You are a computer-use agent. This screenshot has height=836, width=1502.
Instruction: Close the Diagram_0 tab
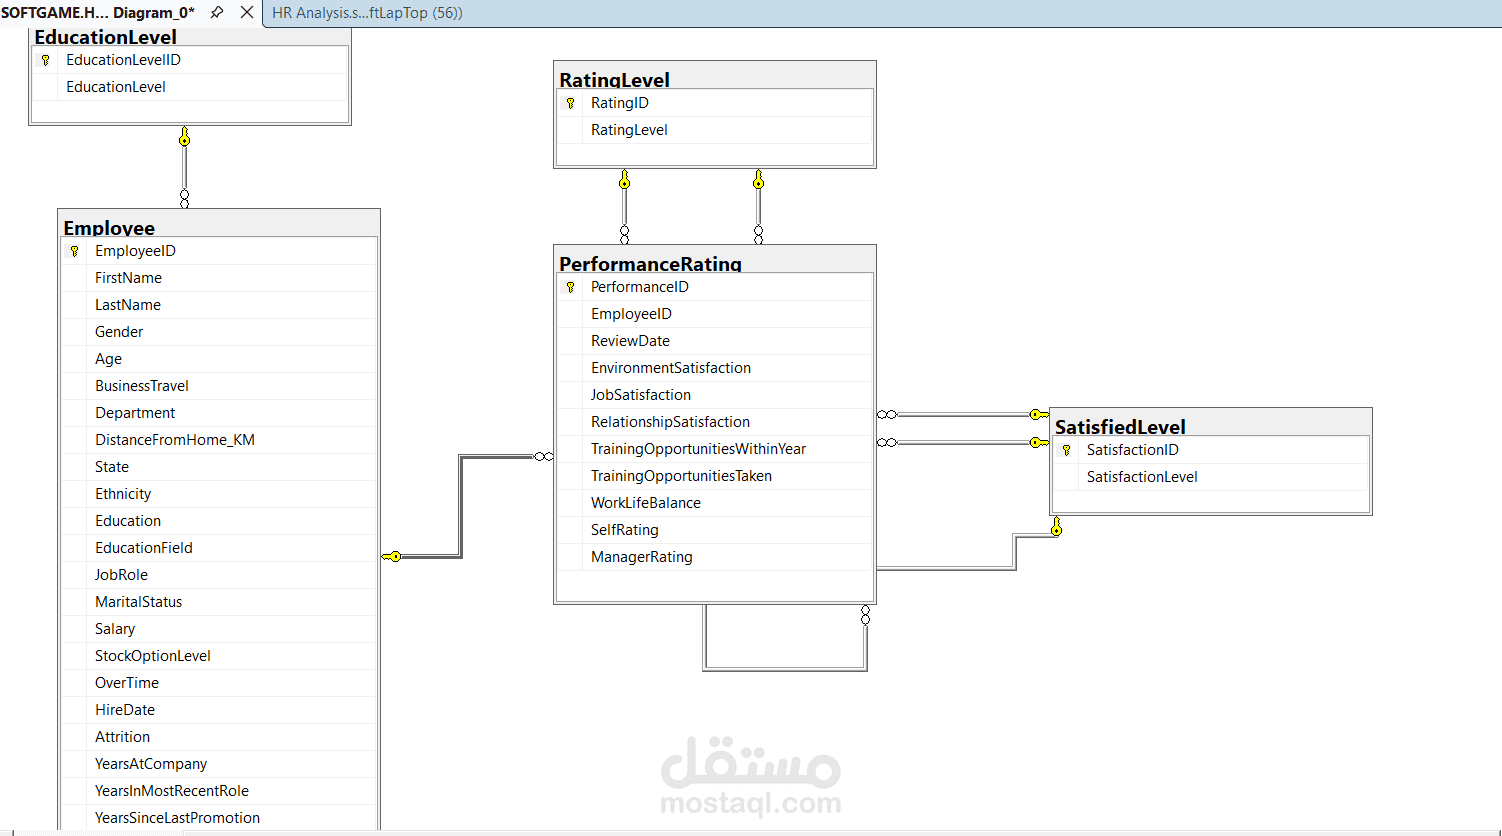click(x=245, y=13)
